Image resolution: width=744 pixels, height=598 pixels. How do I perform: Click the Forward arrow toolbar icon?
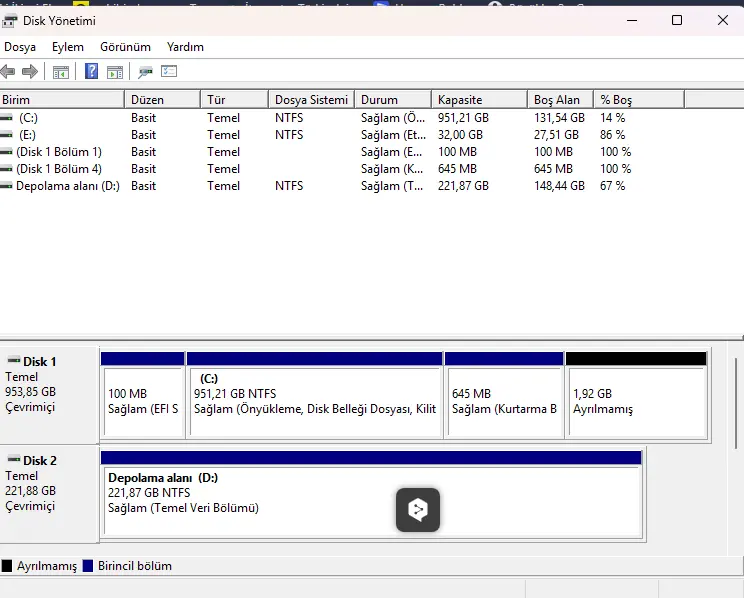coord(30,72)
